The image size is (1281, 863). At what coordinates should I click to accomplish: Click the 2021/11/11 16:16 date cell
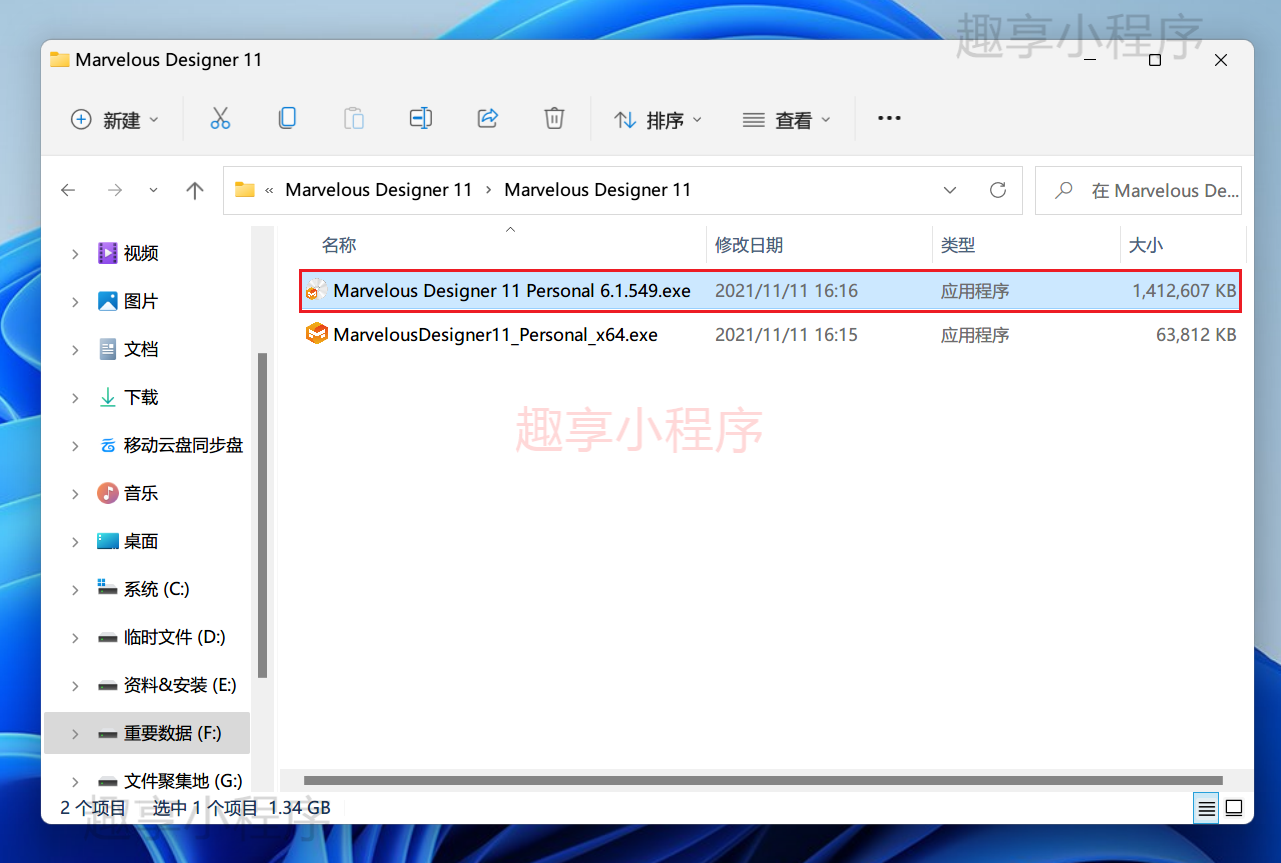tap(786, 291)
